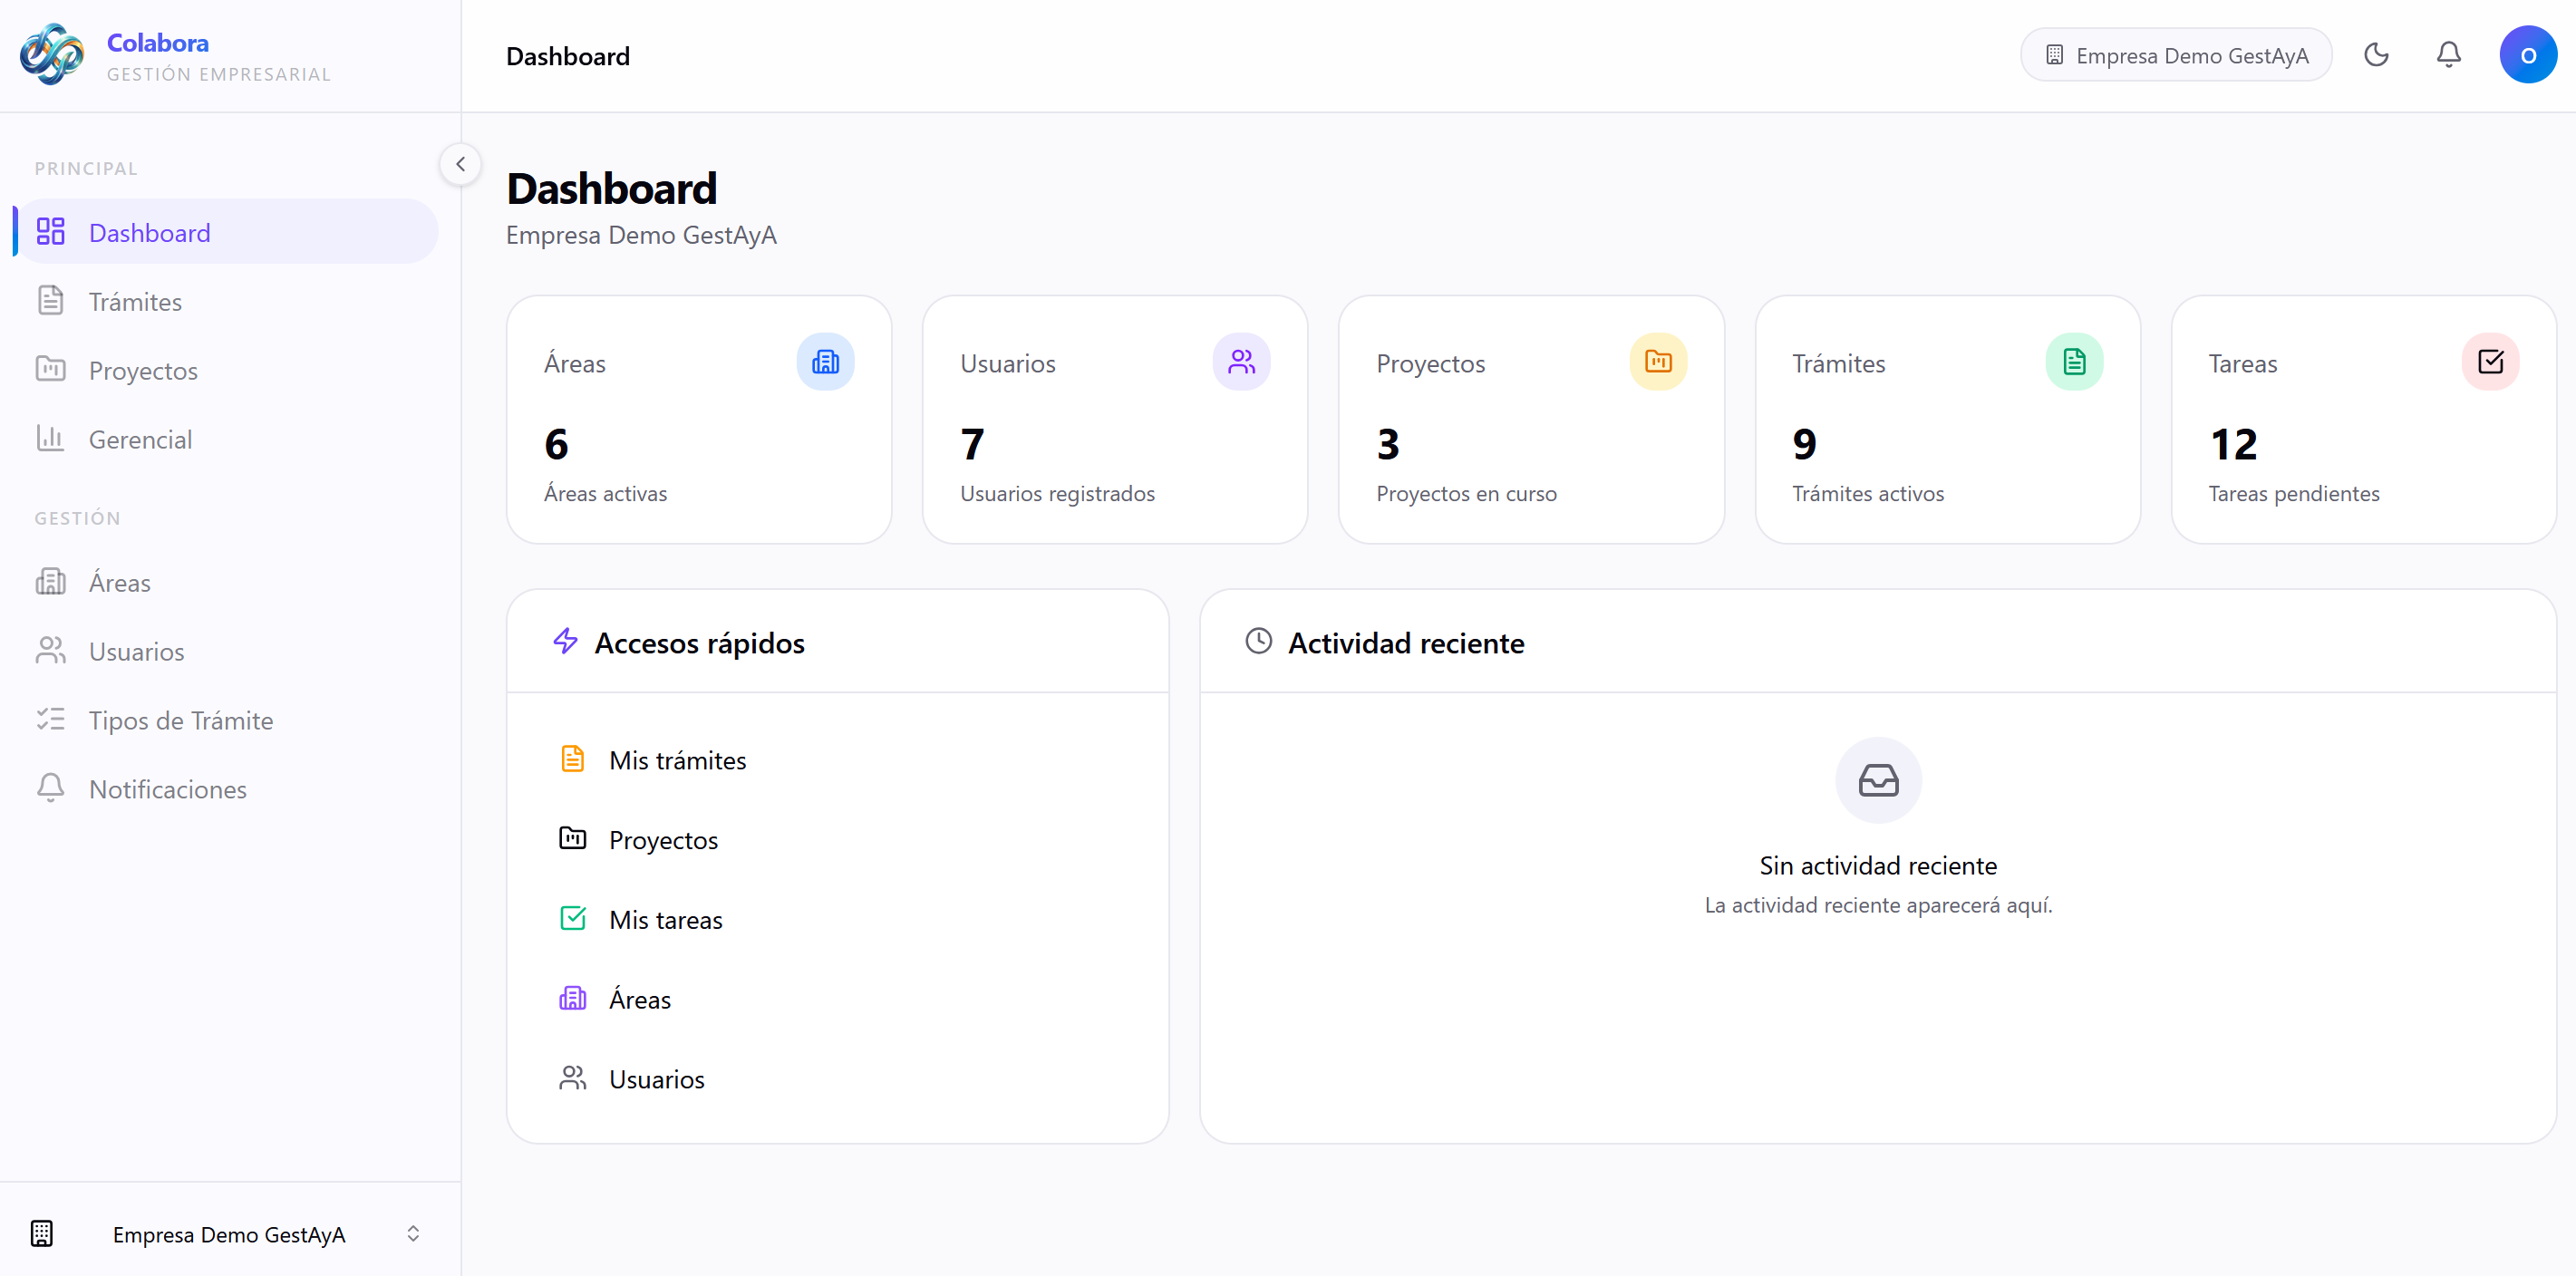
Task: Select Usuarios in quick access panel
Action: tap(657, 1079)
